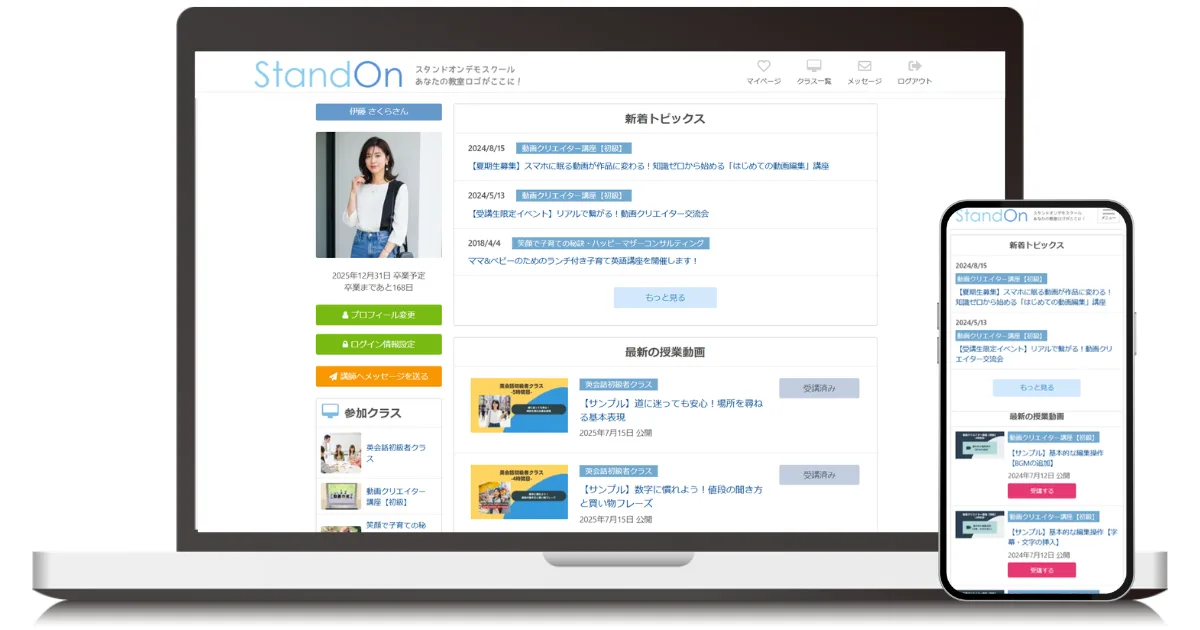Expand topics with the laptop もっと見る button

pos(665,297)
